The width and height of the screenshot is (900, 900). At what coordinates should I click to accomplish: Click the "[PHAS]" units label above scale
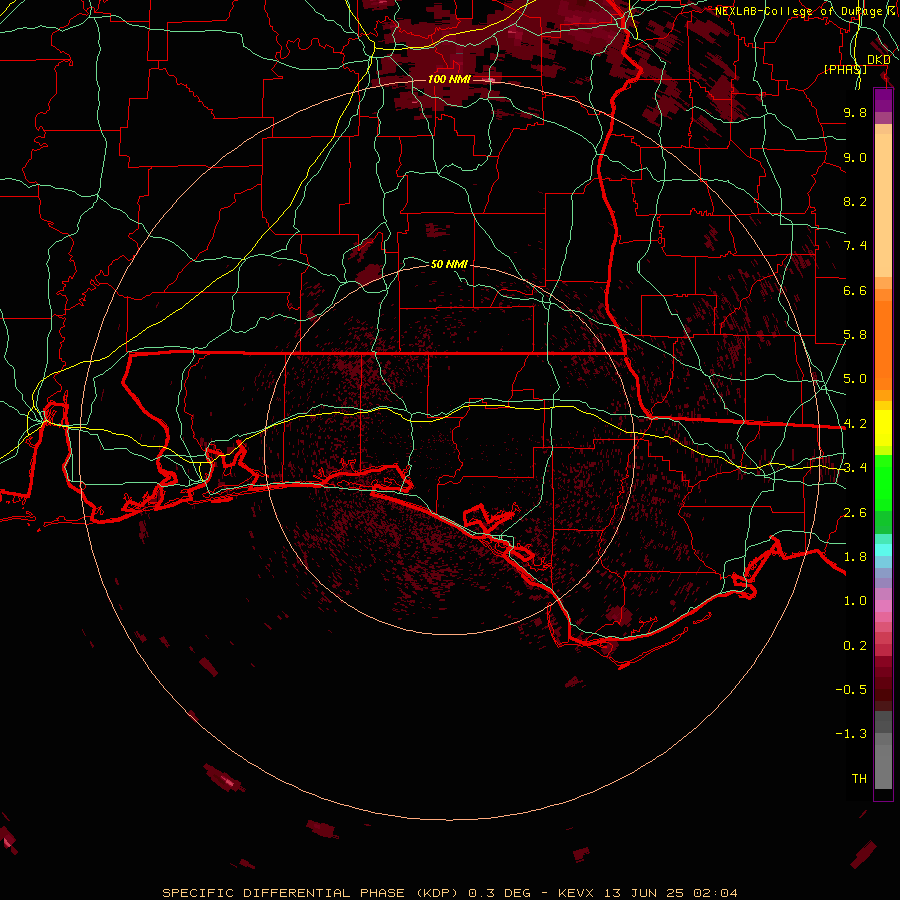point(845,69)
